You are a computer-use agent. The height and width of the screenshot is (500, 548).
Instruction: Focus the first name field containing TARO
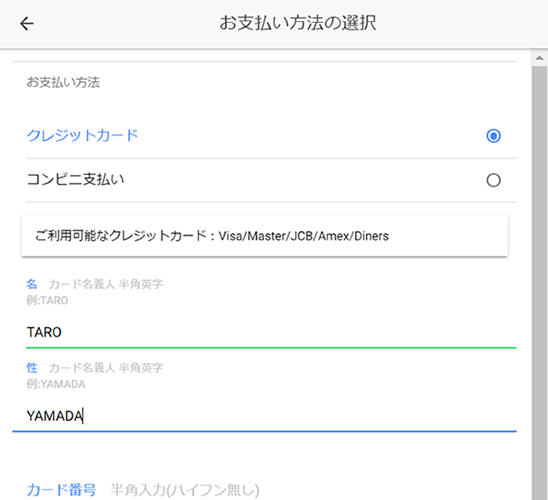pos(271,332)
